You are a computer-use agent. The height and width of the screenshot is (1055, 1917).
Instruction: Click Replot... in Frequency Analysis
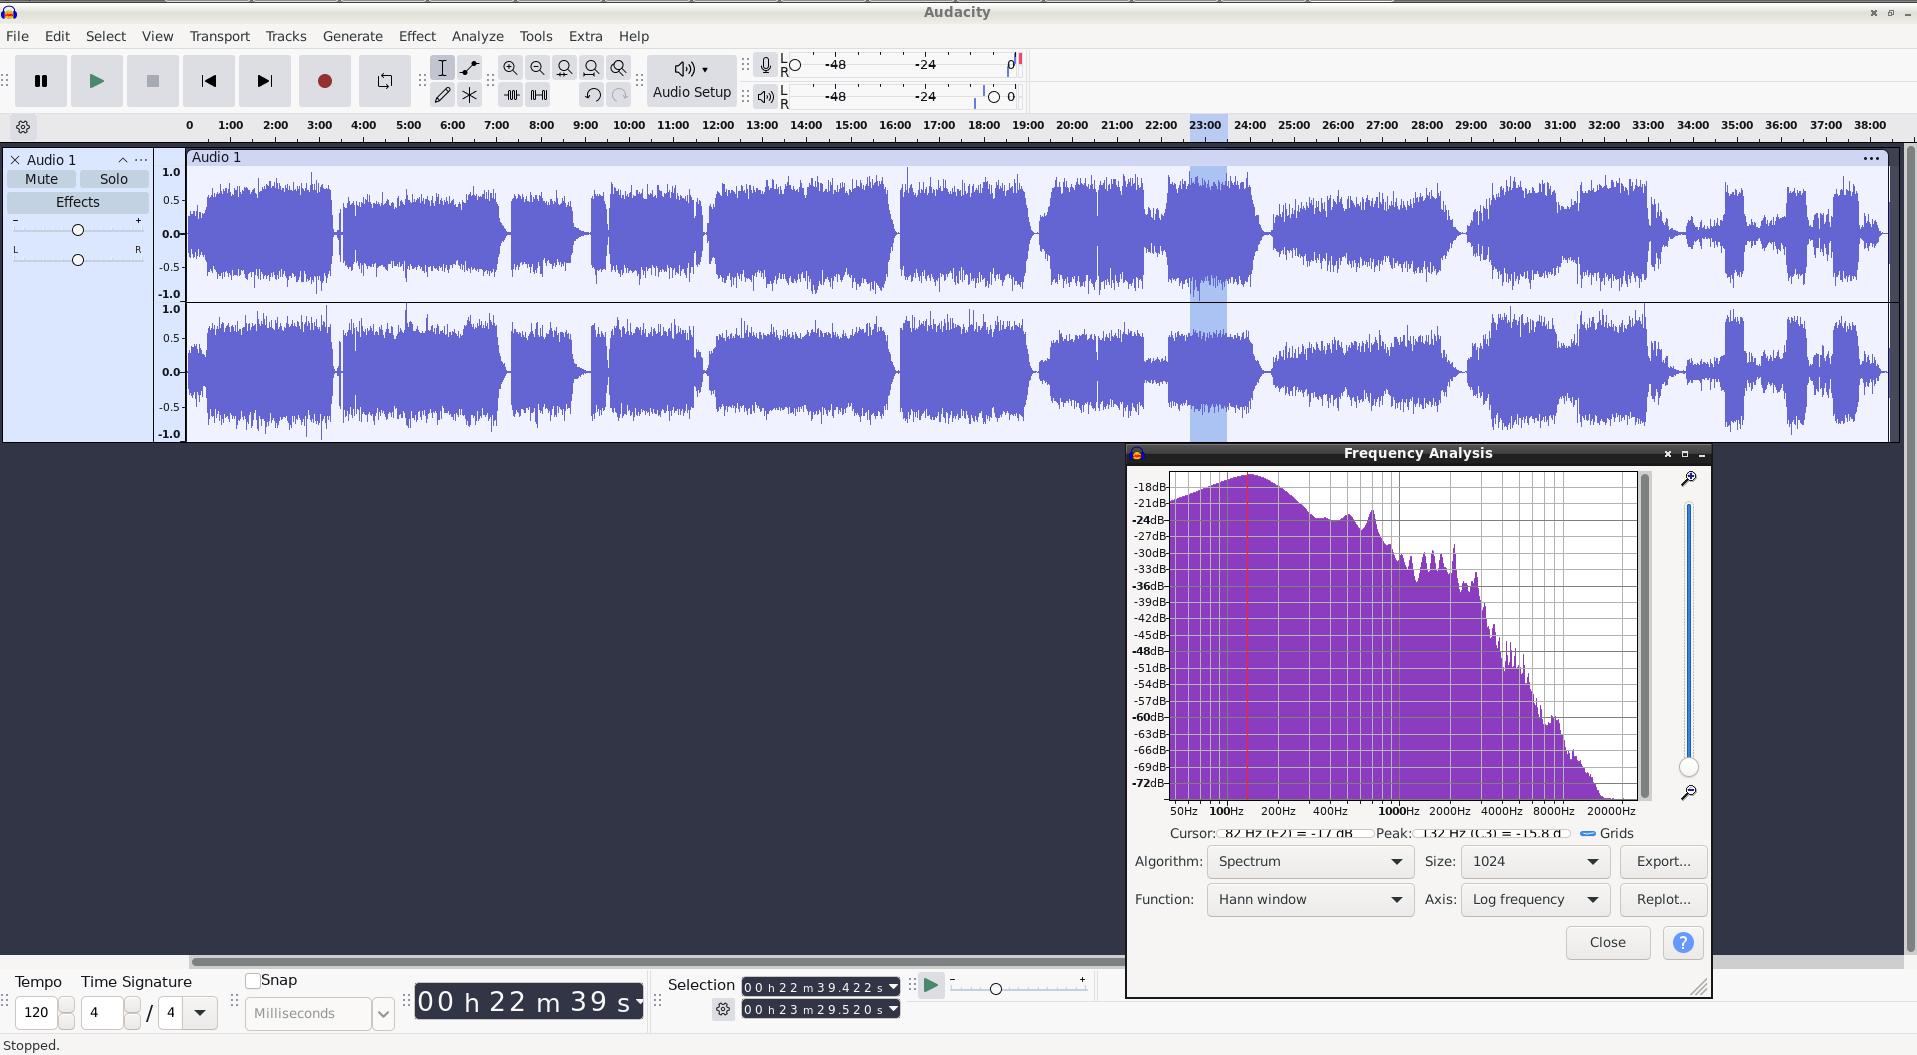[1664, 900]
